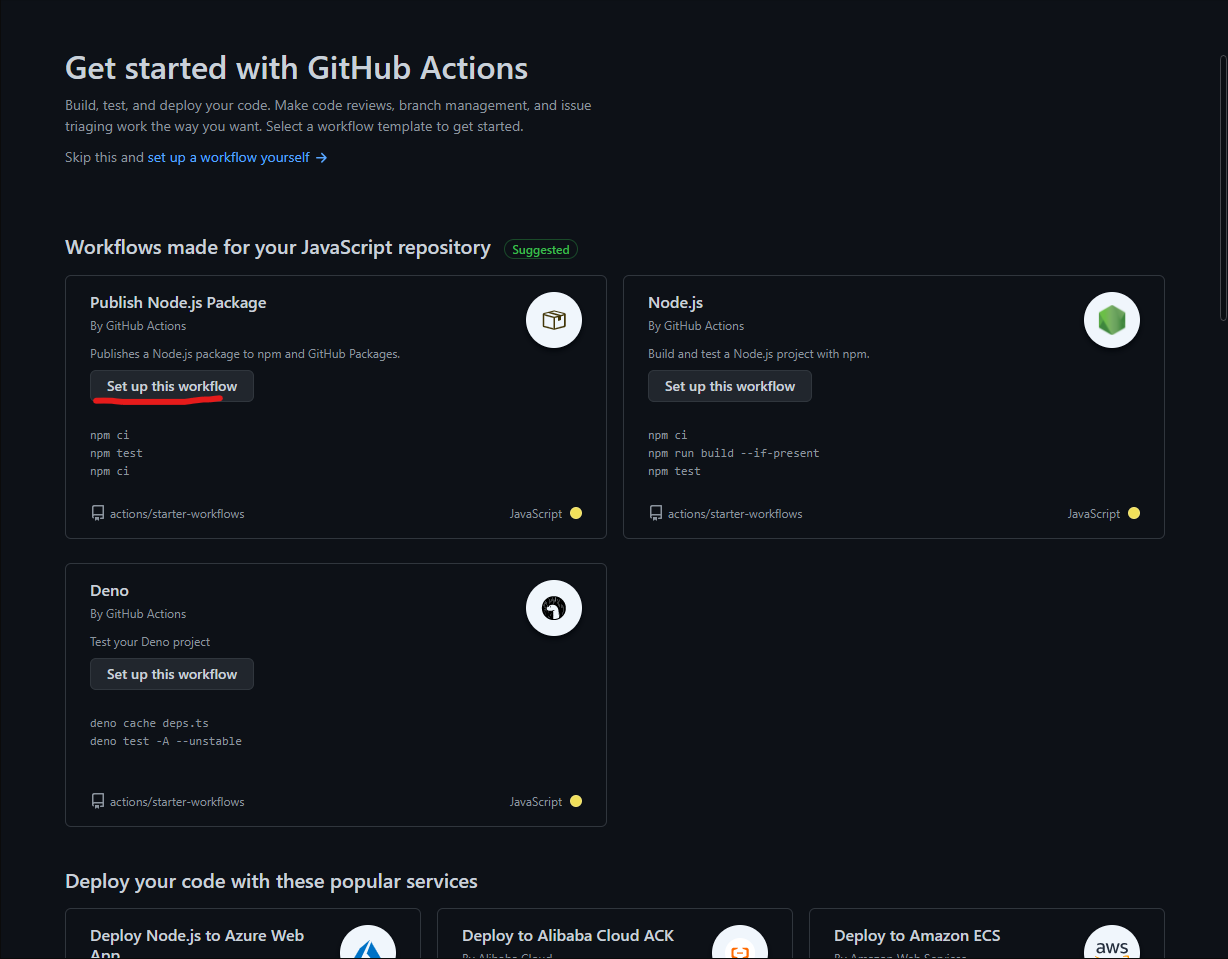Click the page vertical scrollbar thumb
The height and width of the screenshot is (959, 1228).
pyautogui.click(x=1221, y=186)
